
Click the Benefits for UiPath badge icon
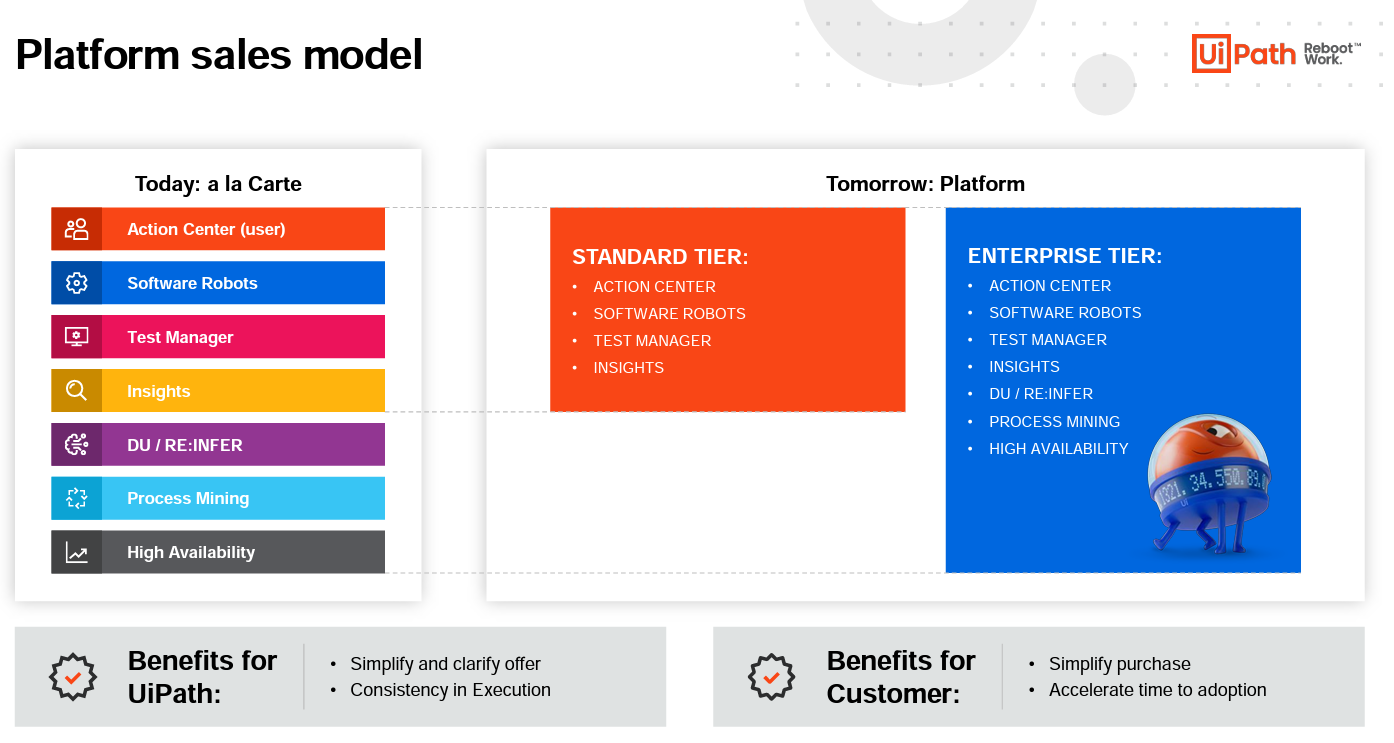pyautogui.click(x=73, y=677)
